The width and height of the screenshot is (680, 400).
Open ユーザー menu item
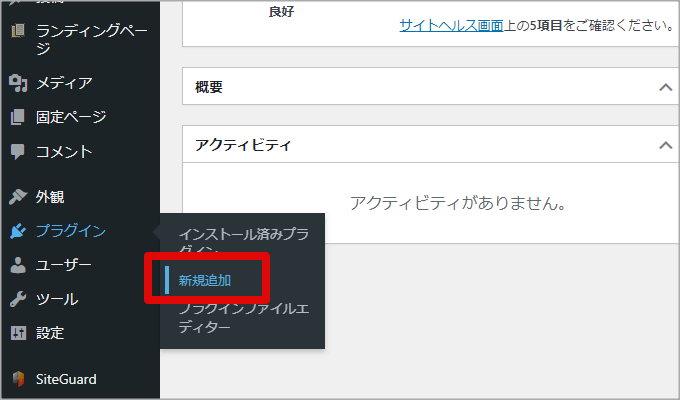(64, 265)
